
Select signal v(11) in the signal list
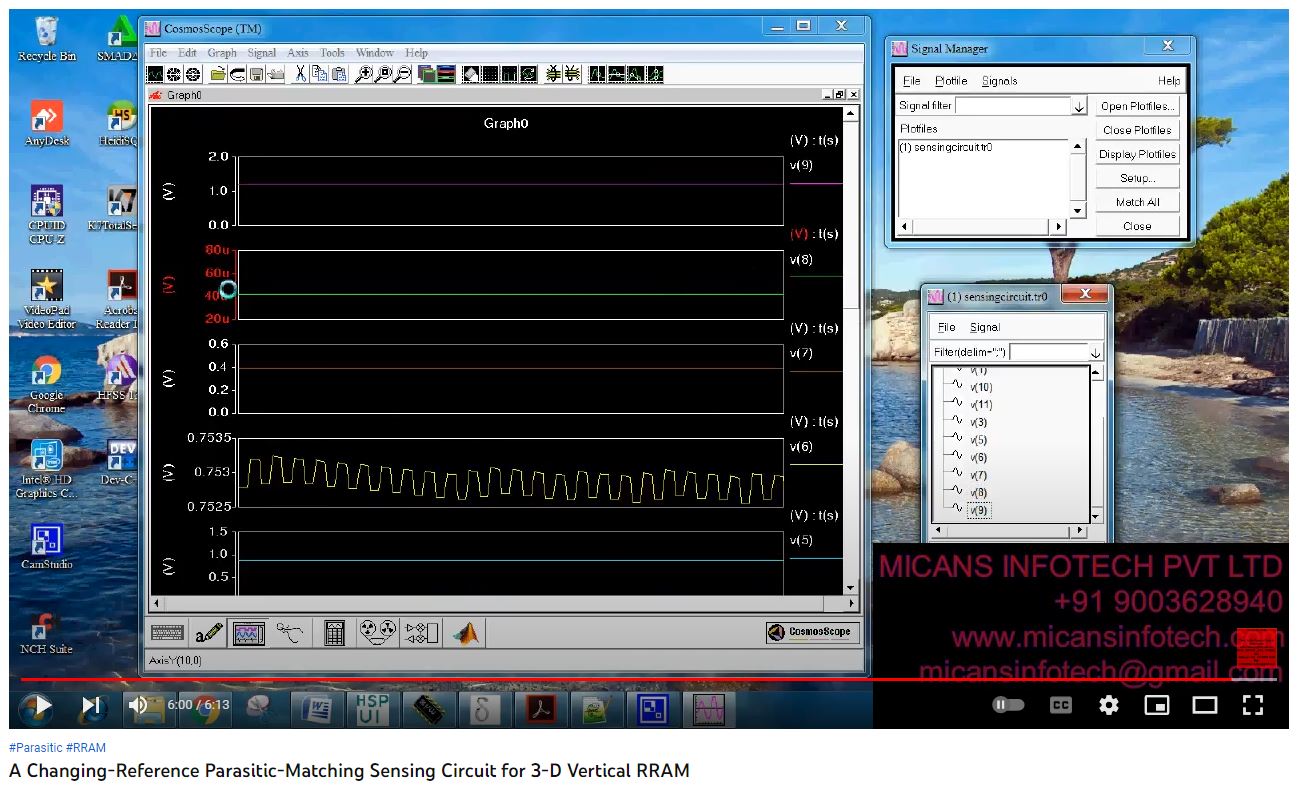click(981, 405)
